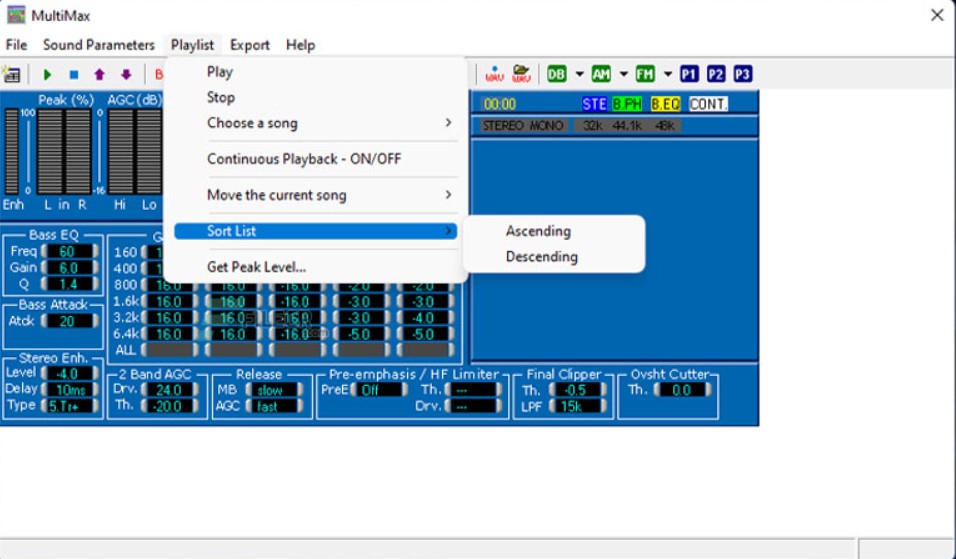Viewport: 956px width, 559px height.
Task: Click the record WAV icon with blue dot
Action: coord(494,74)
